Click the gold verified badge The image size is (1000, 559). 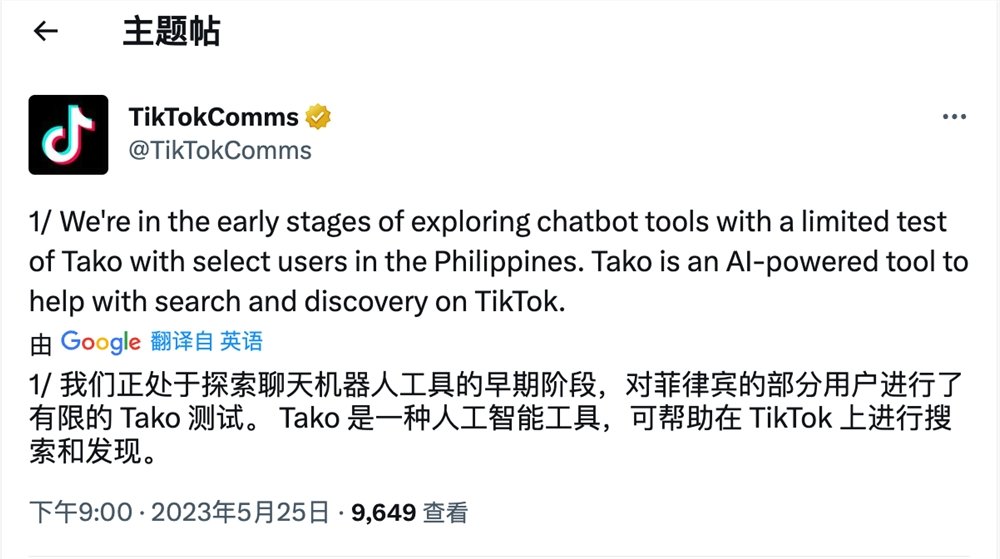point(319,117)
